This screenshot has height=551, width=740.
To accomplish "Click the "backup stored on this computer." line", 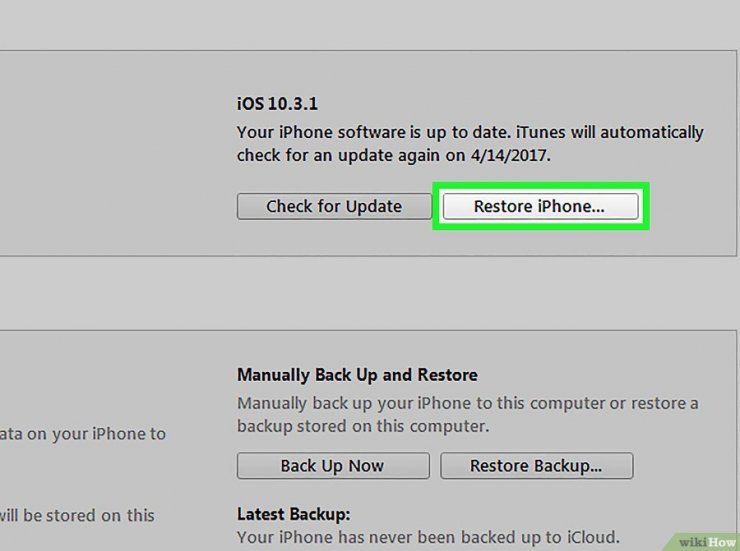I will 363,426.
